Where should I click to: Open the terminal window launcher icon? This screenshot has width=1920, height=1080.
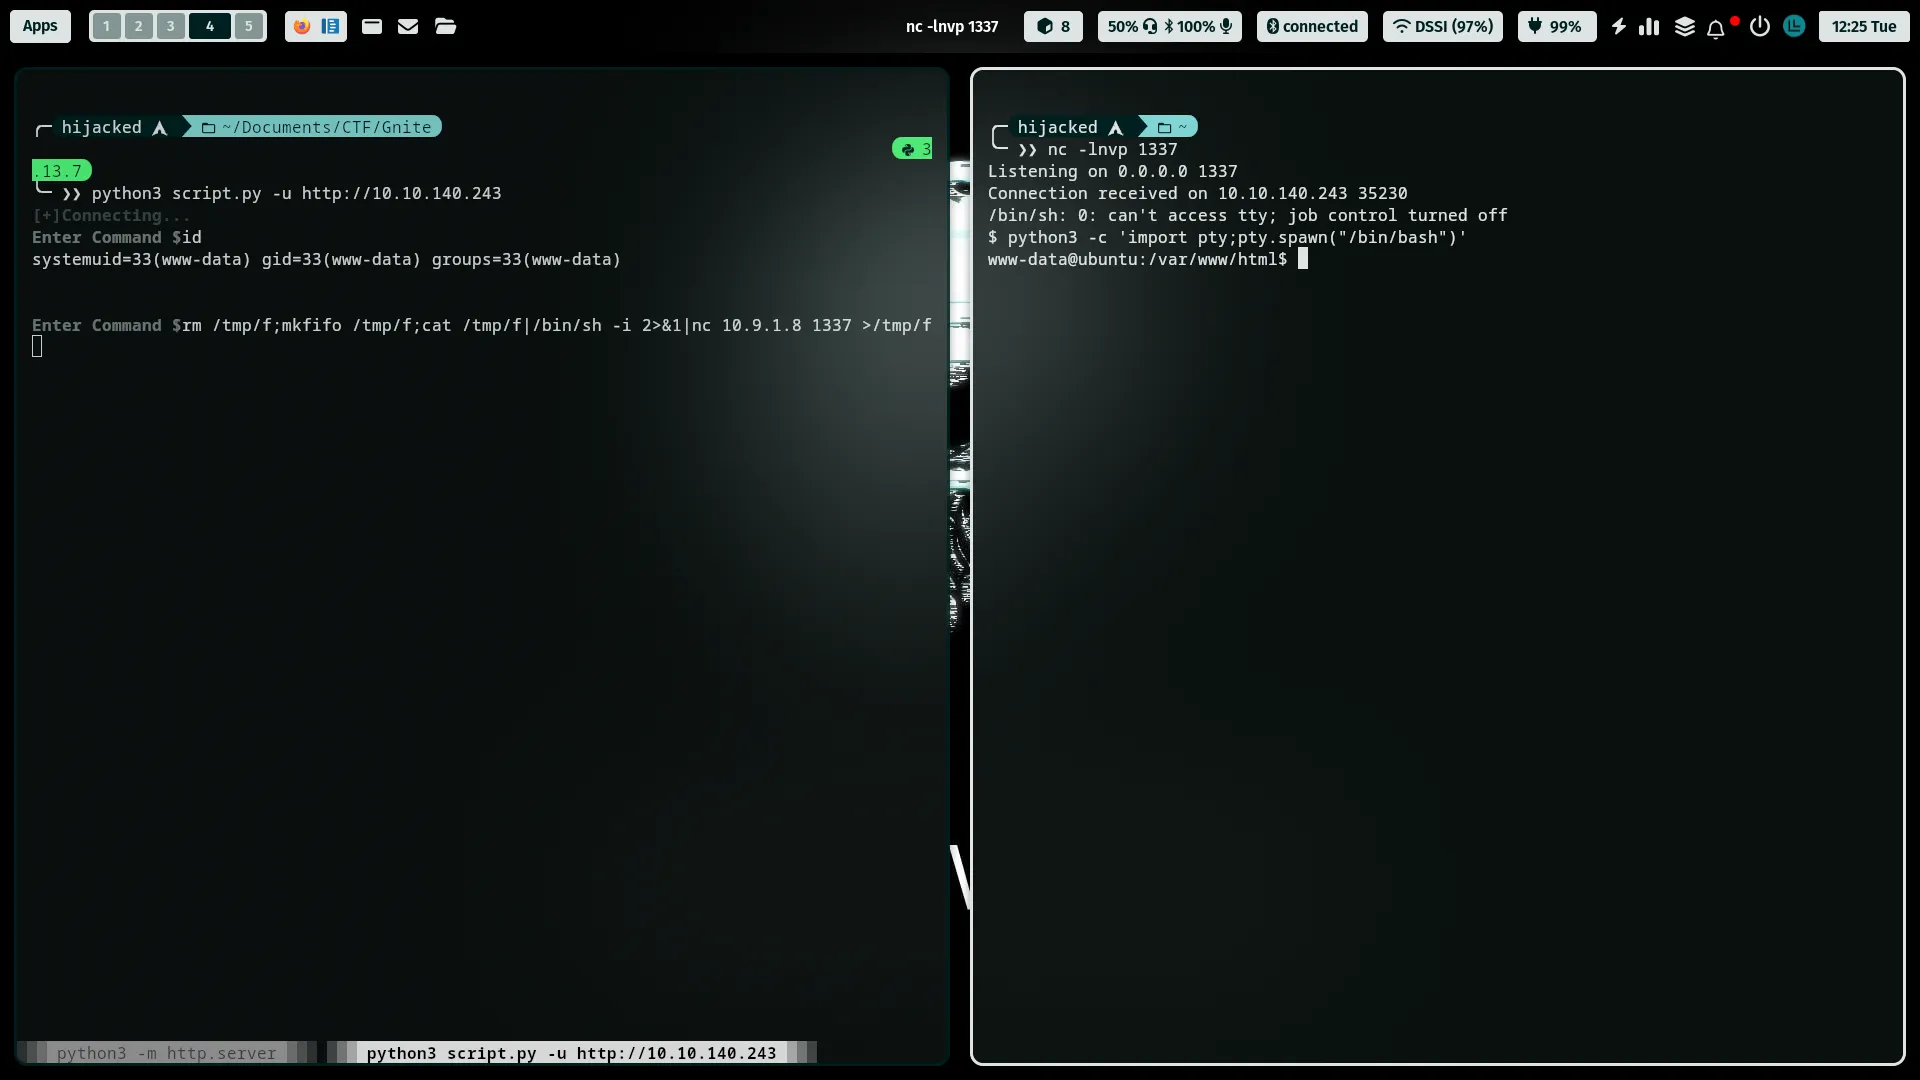click(372, 26)
